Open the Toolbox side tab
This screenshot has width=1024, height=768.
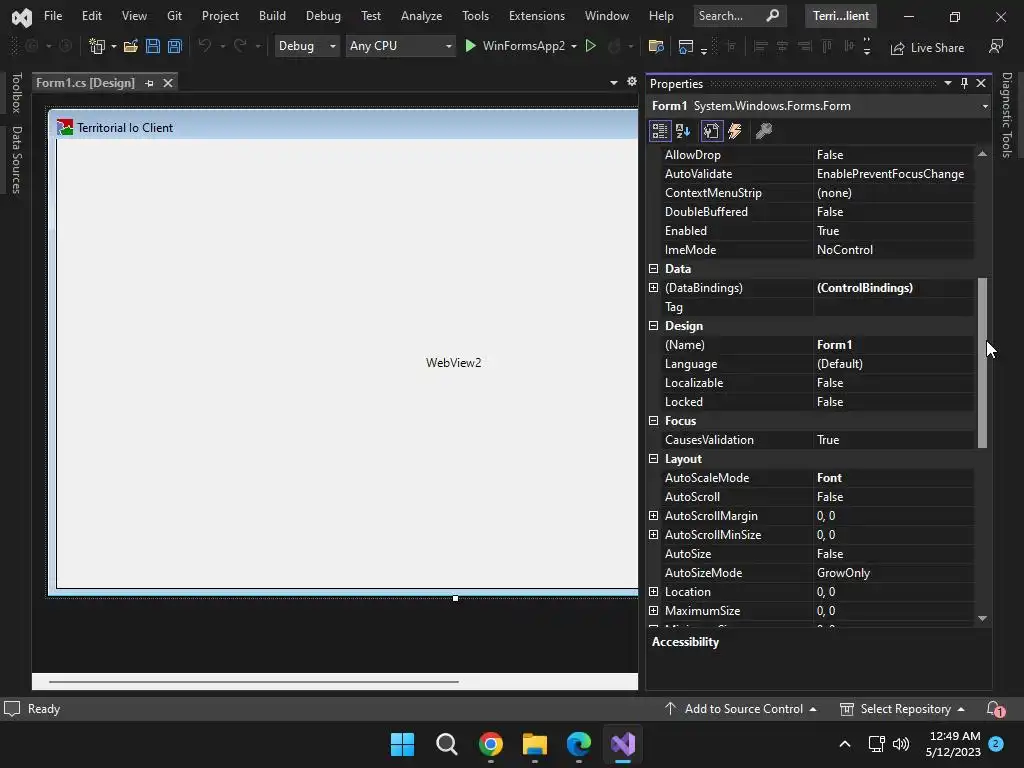tap(17, 93)
